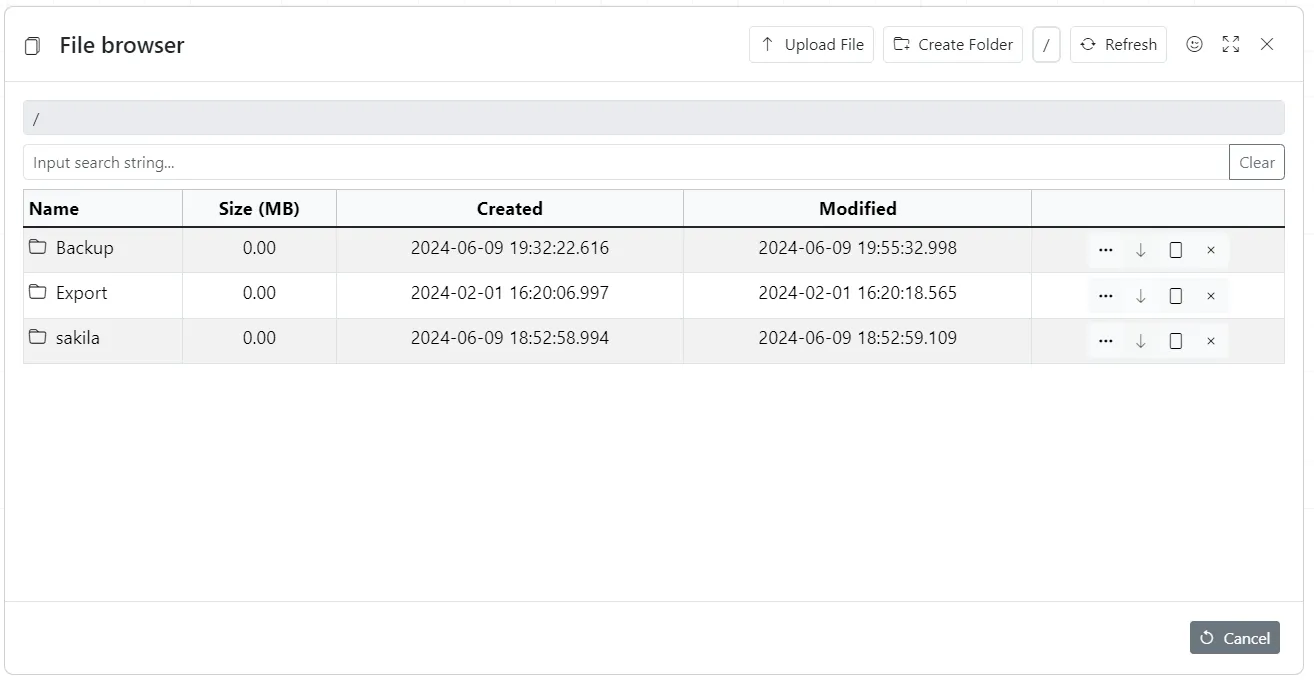Screen dimensions: 1314x682
Task: Click the copy icon for Backup row
Action: click(x=1176, y=250)
